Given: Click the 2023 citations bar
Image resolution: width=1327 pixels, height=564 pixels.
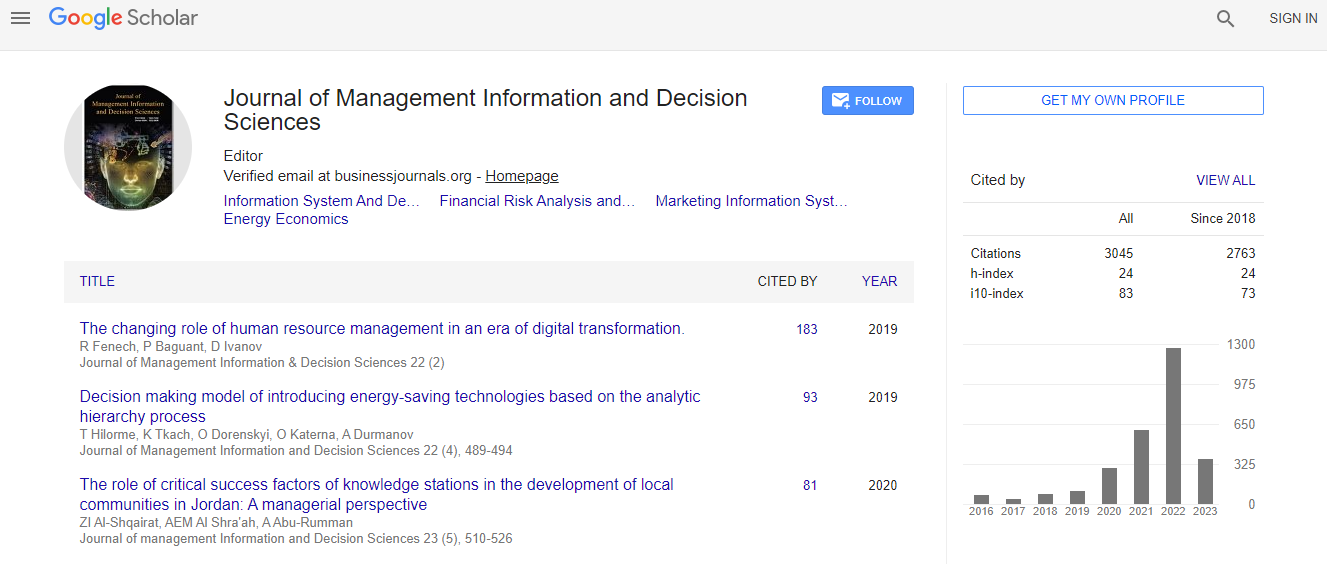Looking at the screenshot, I should click(1205, 482).
